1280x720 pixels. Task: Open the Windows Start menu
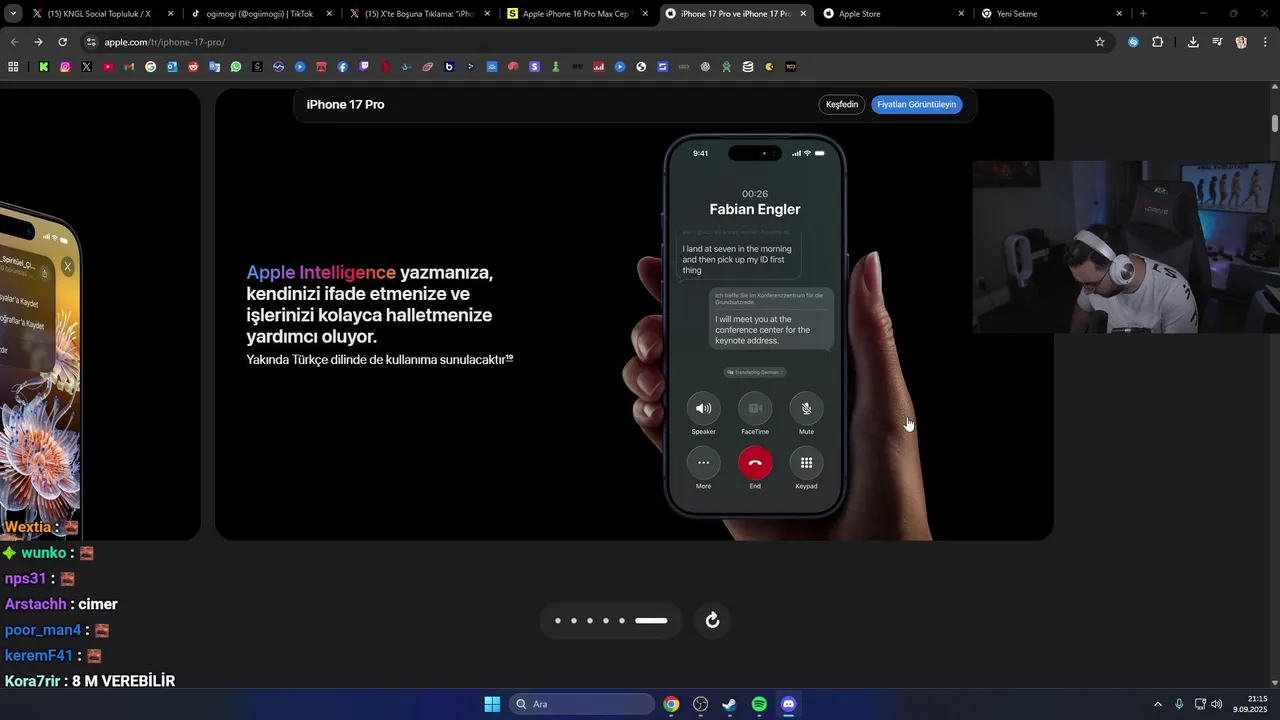pyautogui.click(x=492, y=704)
